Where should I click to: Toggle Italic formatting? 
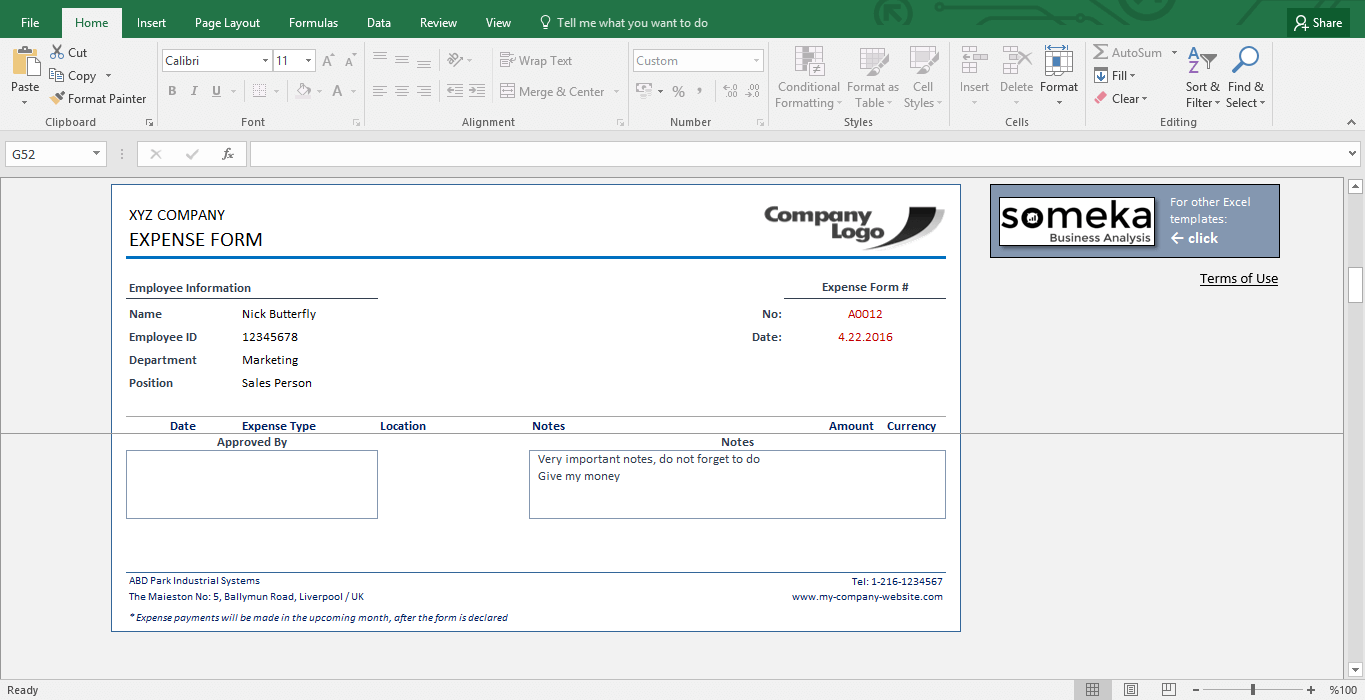pyautogui.click(x=194, y=91)
